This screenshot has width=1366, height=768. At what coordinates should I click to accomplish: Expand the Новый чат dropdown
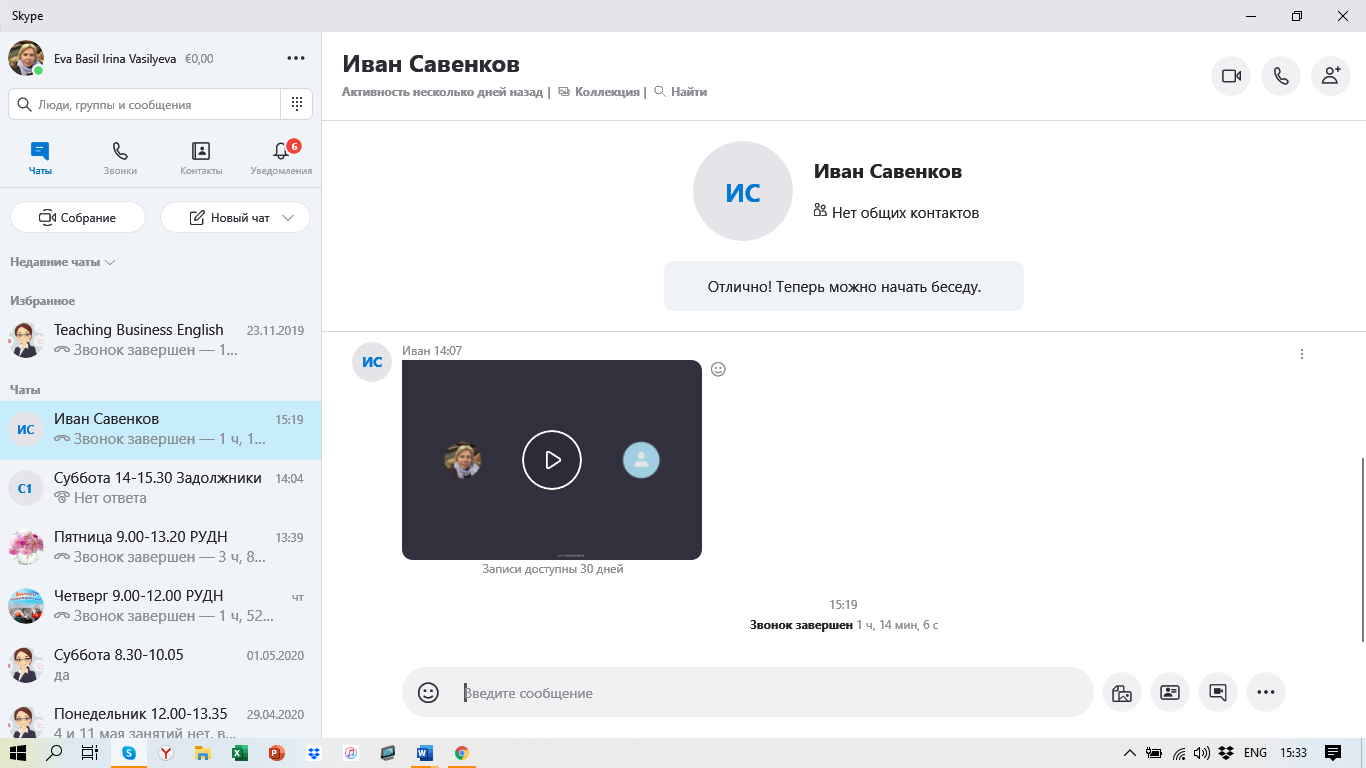pyautogui.click(x=289, y=218)
